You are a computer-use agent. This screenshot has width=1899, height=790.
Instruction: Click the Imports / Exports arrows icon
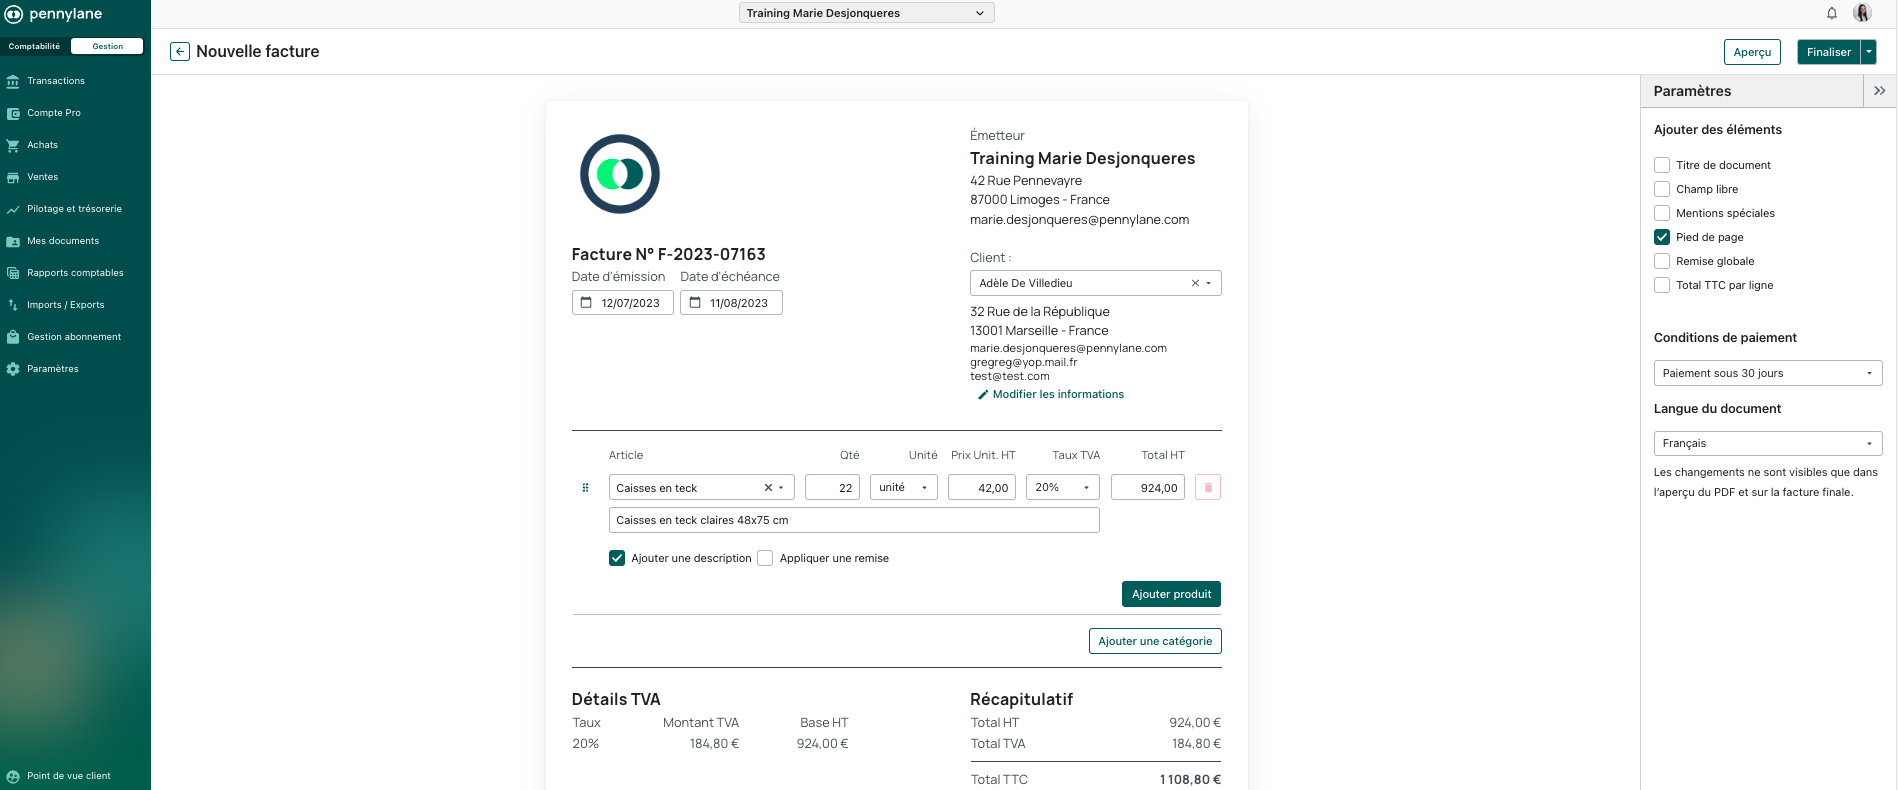13,305
